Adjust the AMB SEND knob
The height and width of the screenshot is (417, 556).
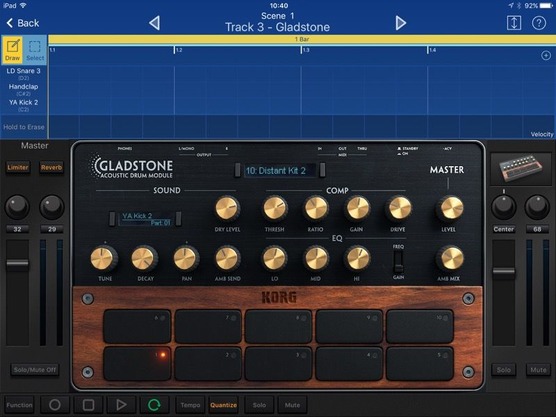(x=227, y=258)
